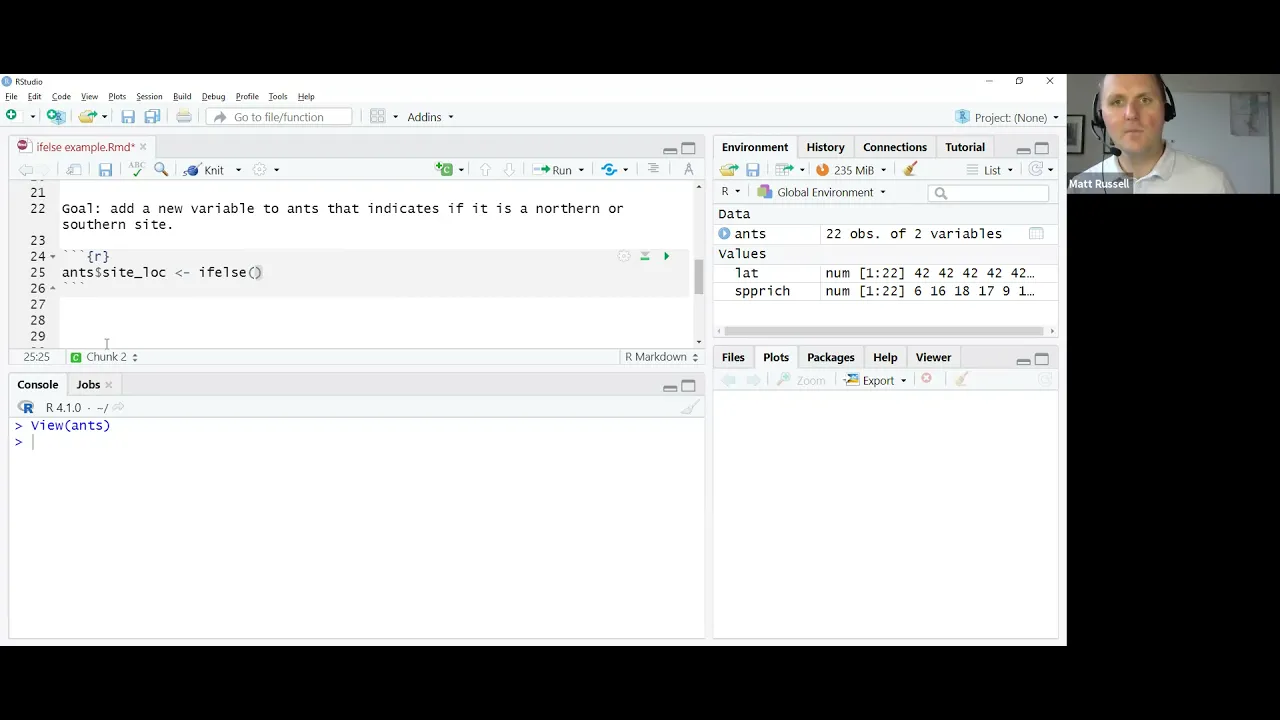Open the Addins dropdown
Screen dimensions: 1280x720
click(430, 117)
